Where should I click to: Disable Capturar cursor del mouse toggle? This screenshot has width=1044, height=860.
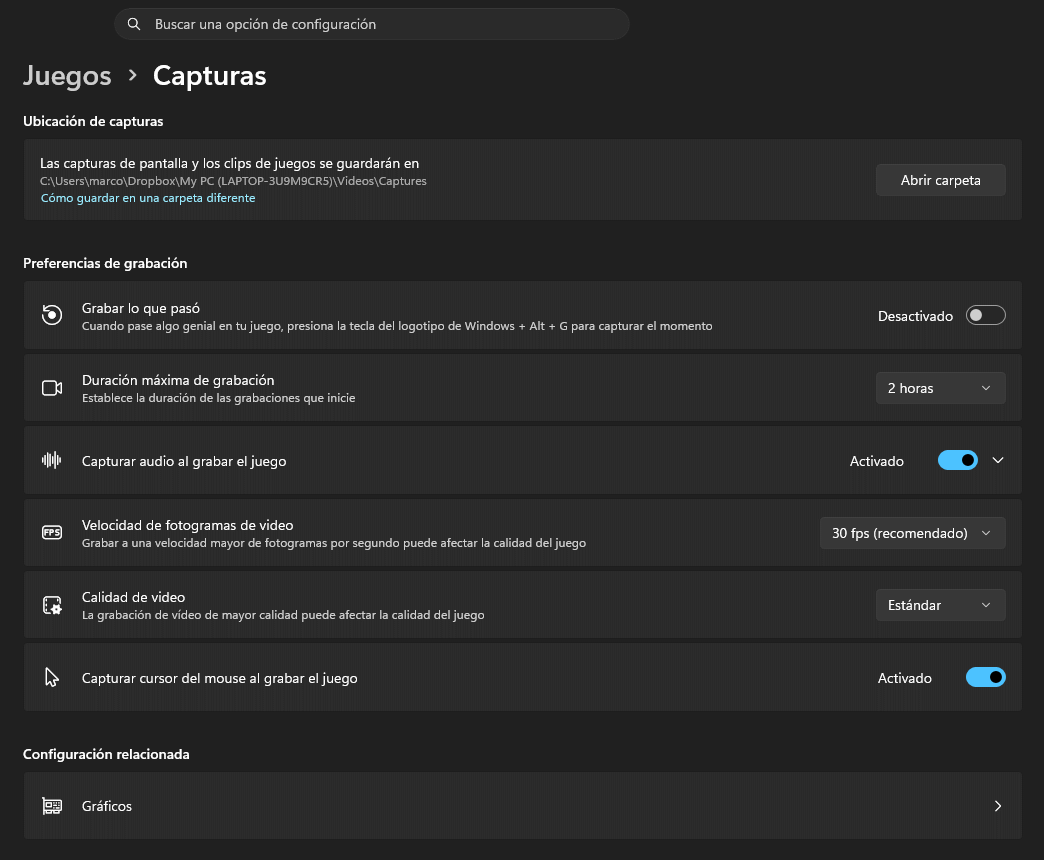click(x=985, y=678)
